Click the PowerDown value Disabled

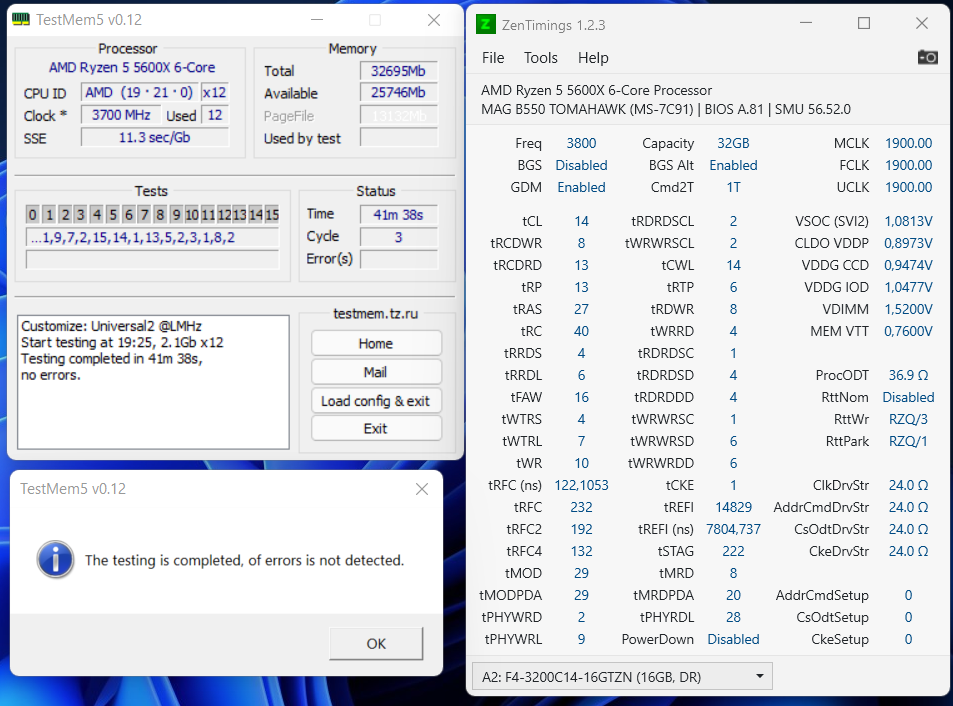pyautogui.click(x=733, y=639)
